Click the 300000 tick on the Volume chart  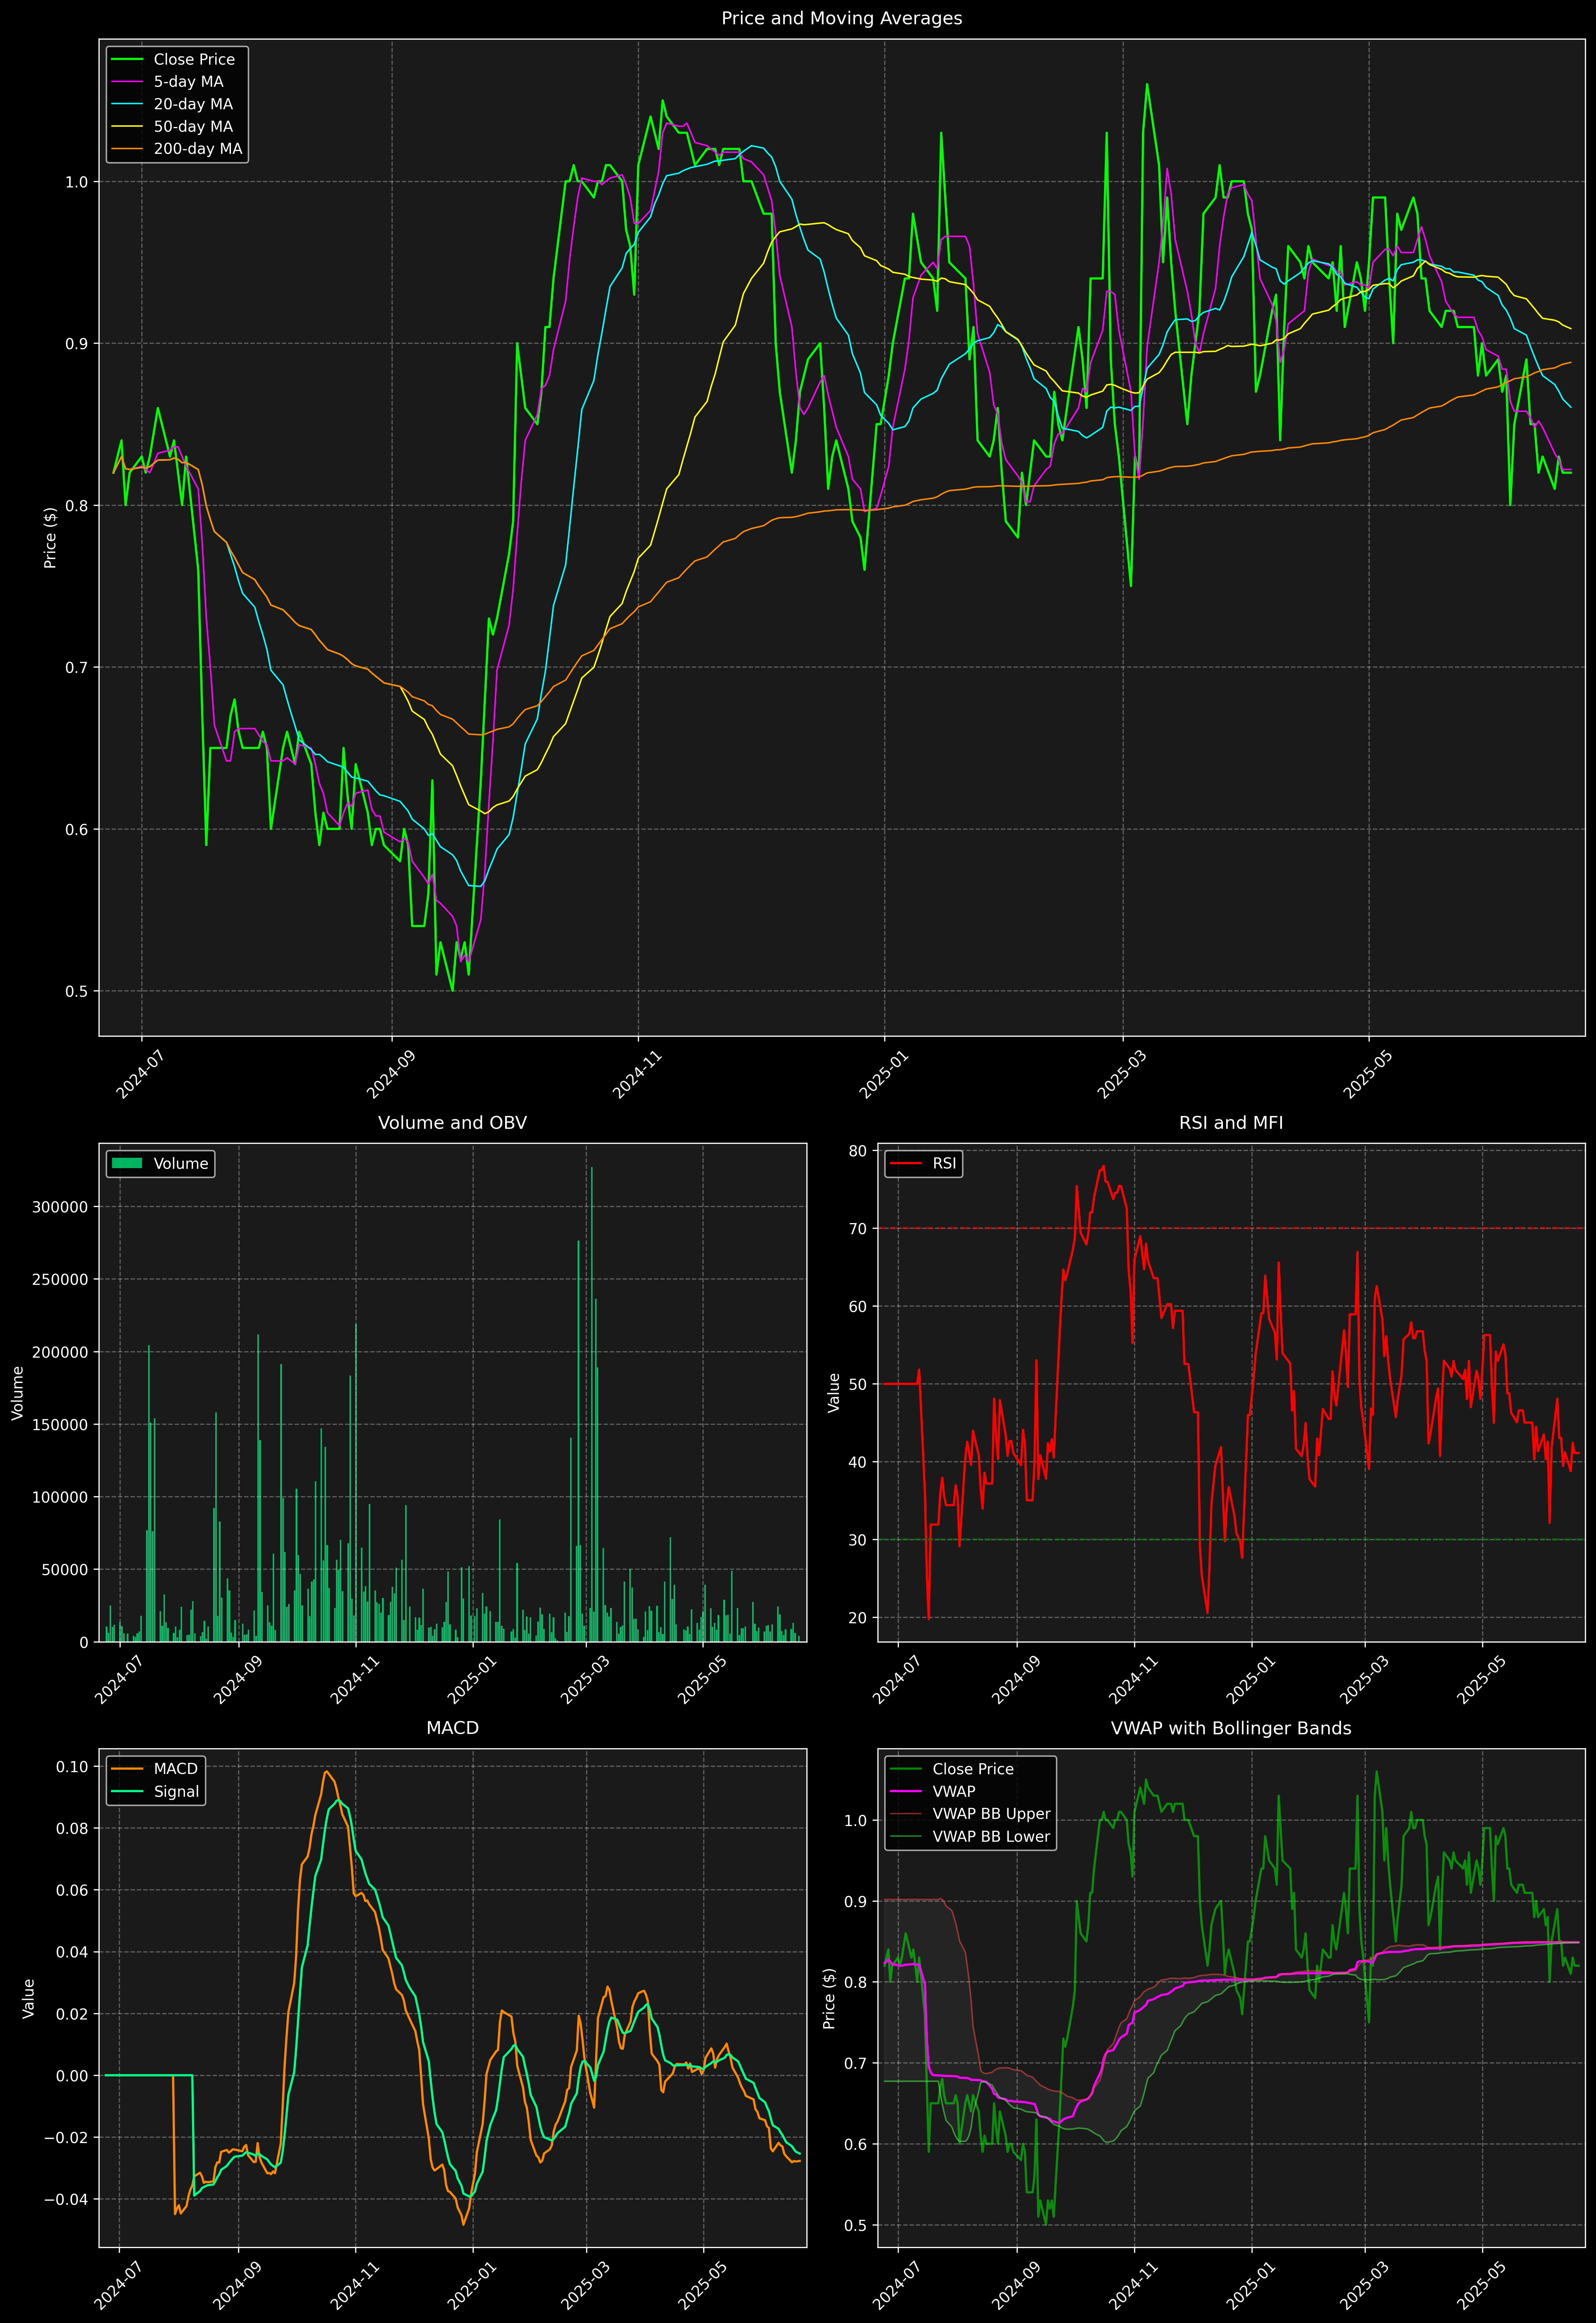tap(60, 1207)
